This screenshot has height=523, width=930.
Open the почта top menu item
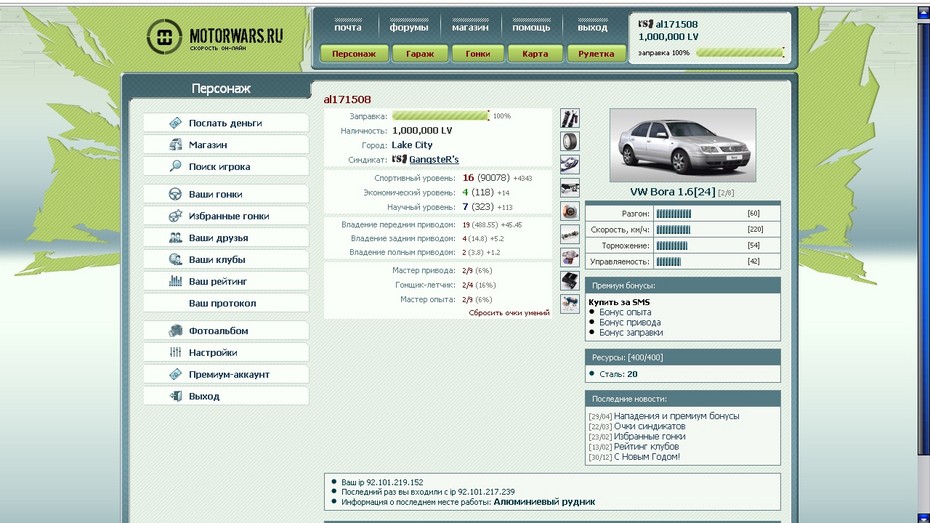[x=348, y=27]
